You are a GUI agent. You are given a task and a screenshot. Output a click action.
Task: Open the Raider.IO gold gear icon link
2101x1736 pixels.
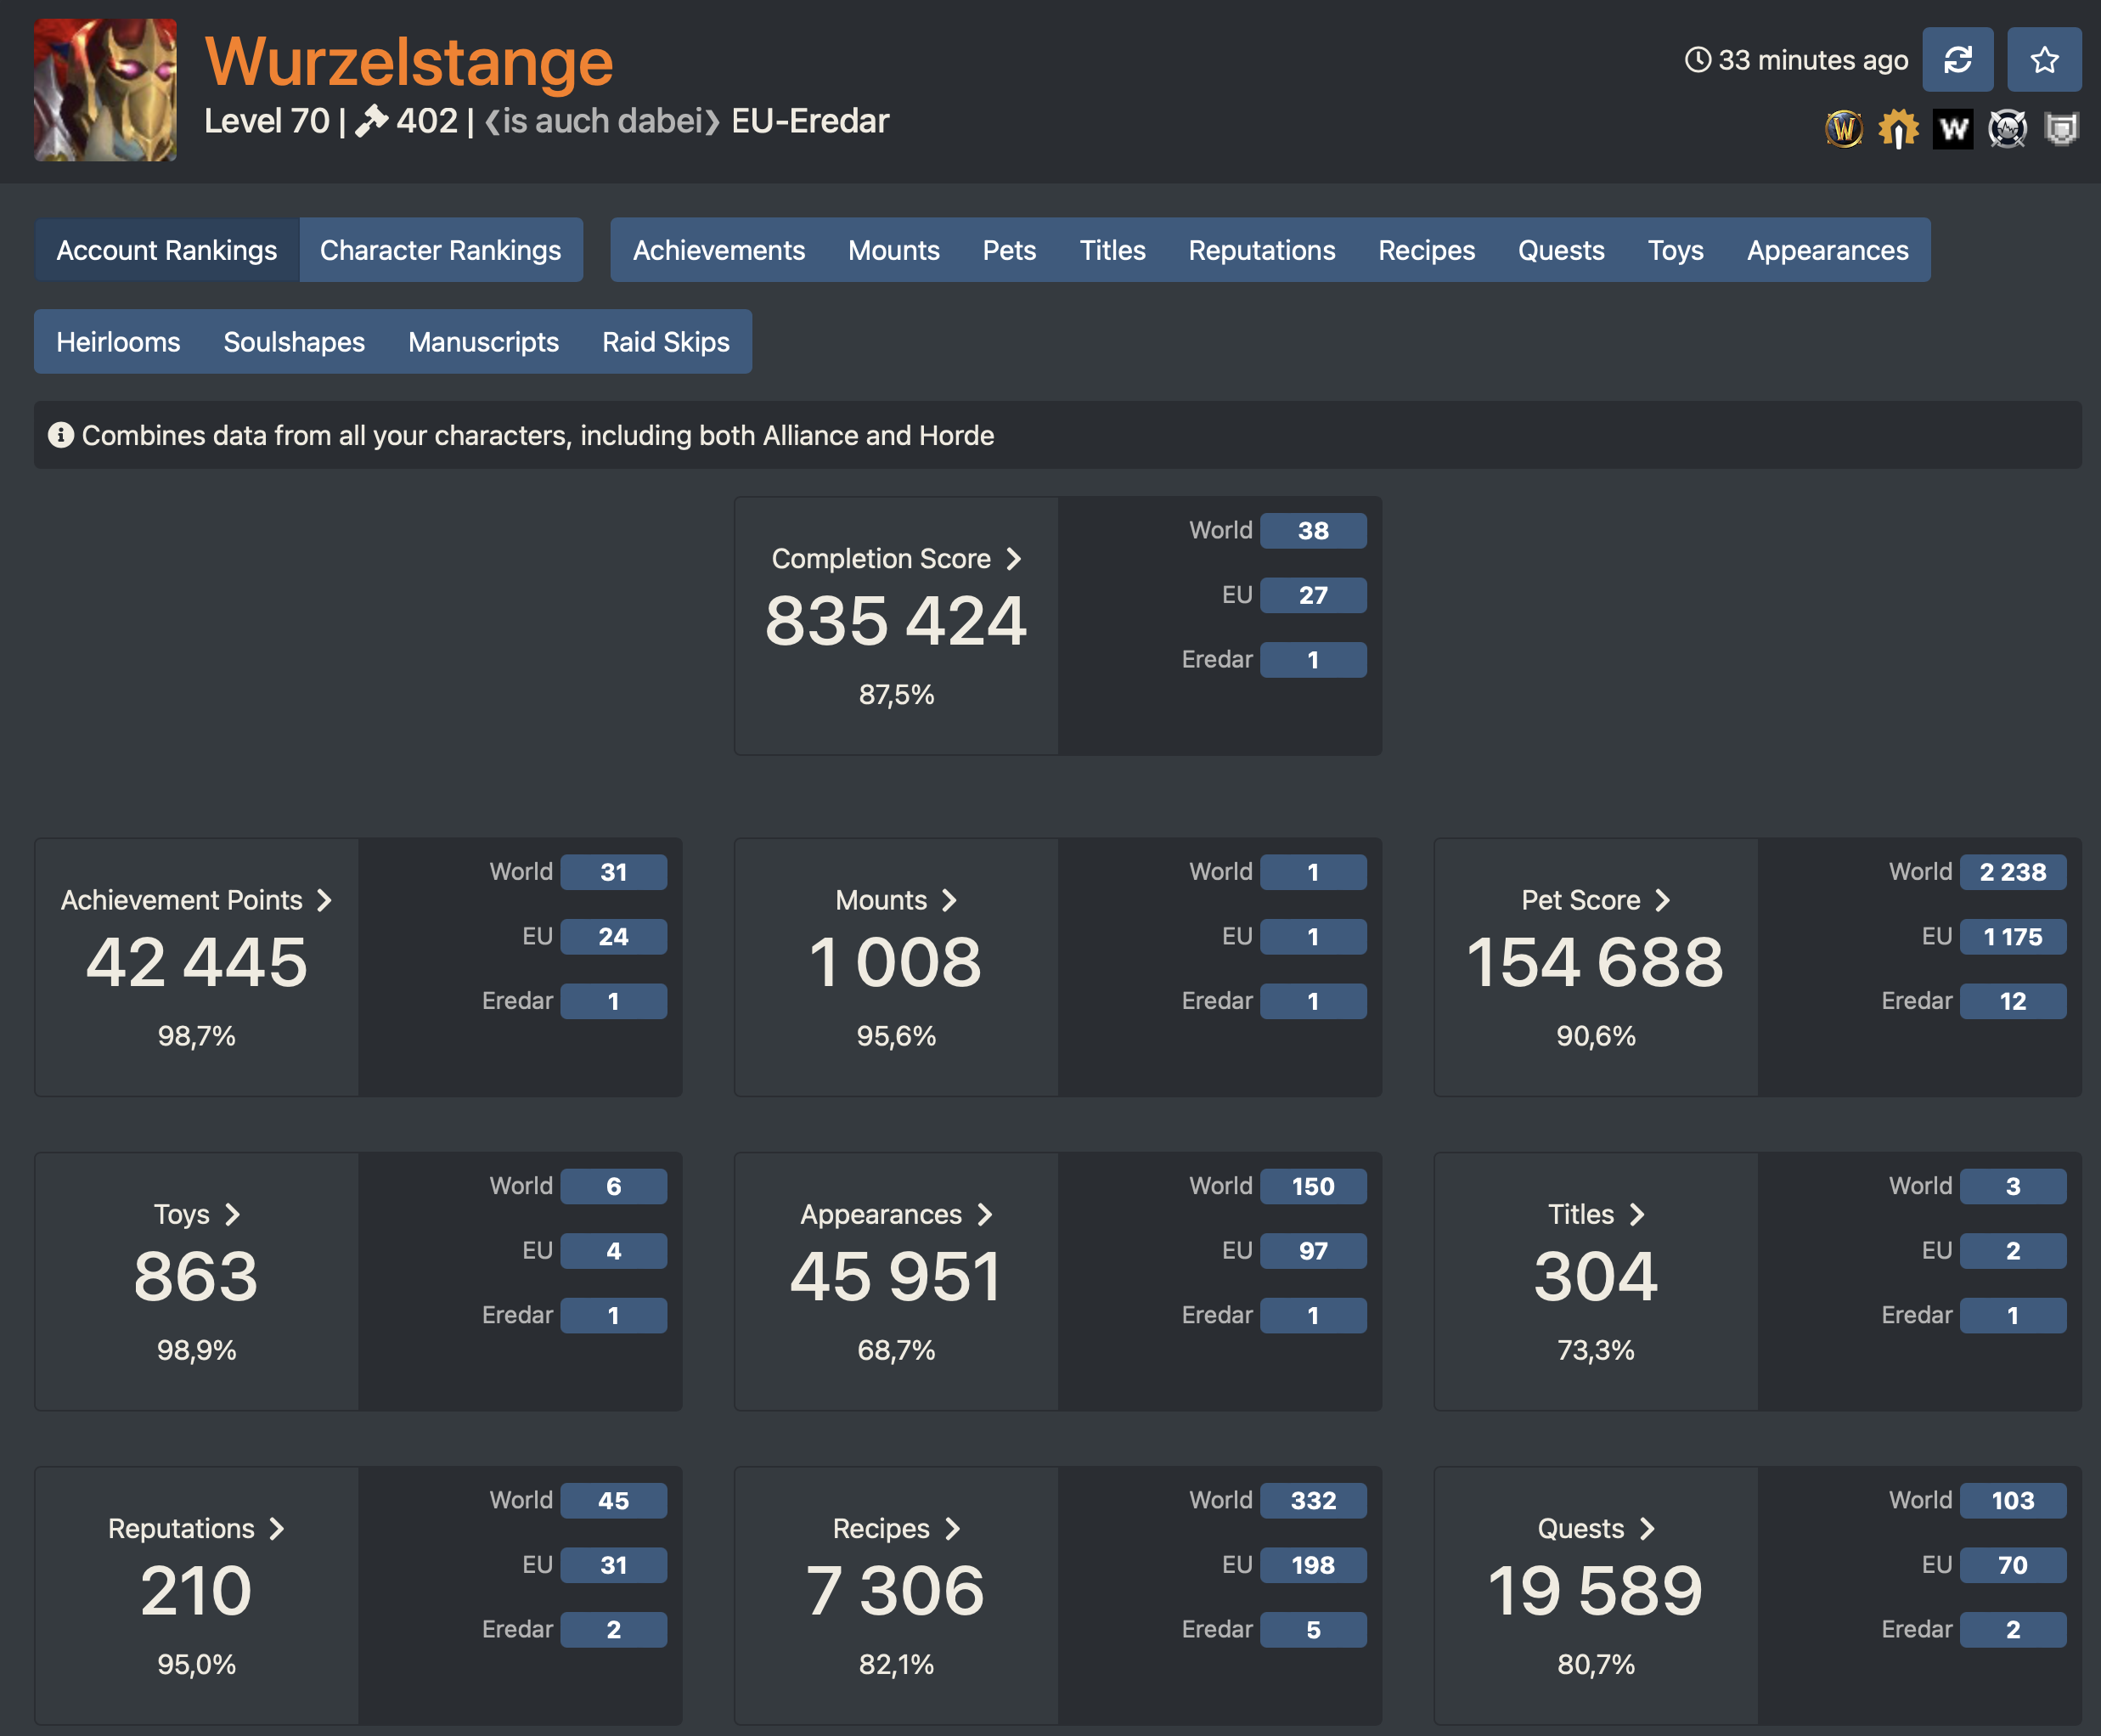[x=1897, y=129]
